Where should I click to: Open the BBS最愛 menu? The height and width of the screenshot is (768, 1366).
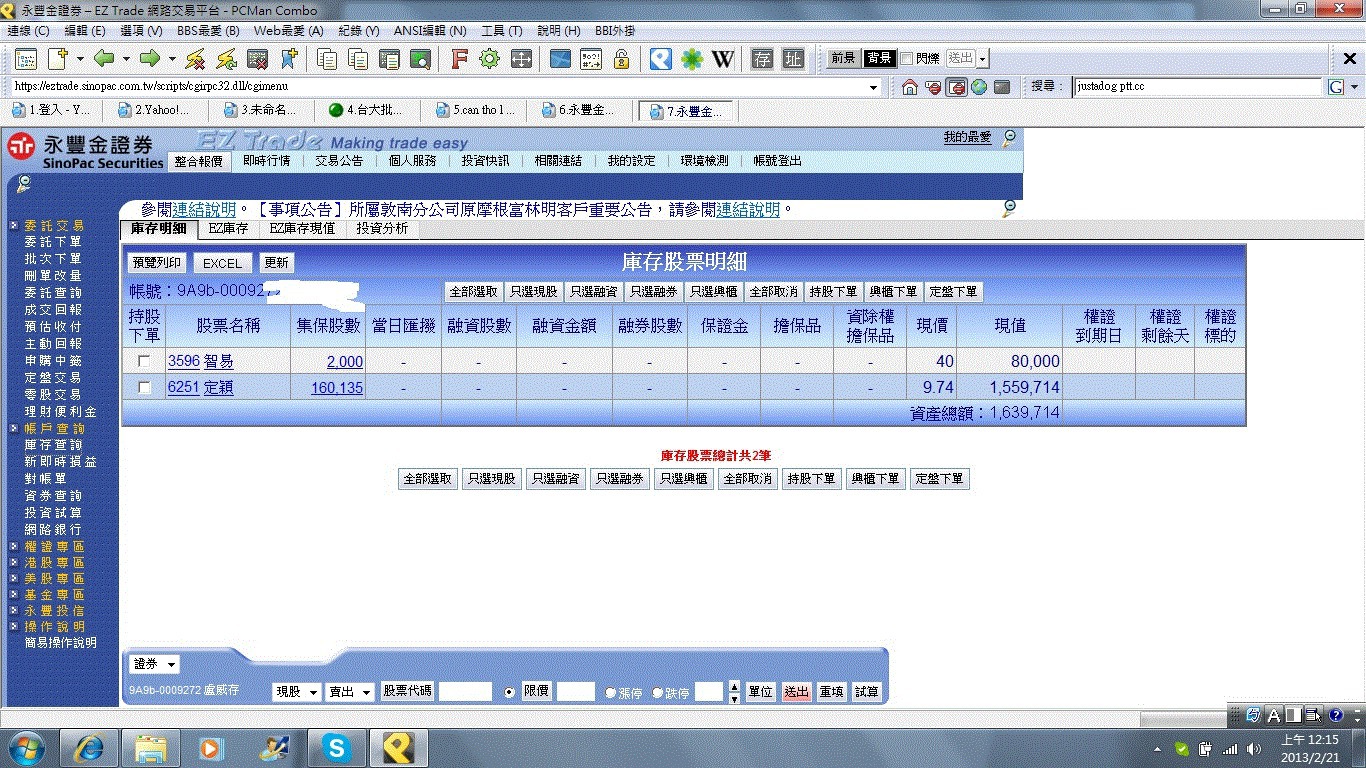coord(208,31)
